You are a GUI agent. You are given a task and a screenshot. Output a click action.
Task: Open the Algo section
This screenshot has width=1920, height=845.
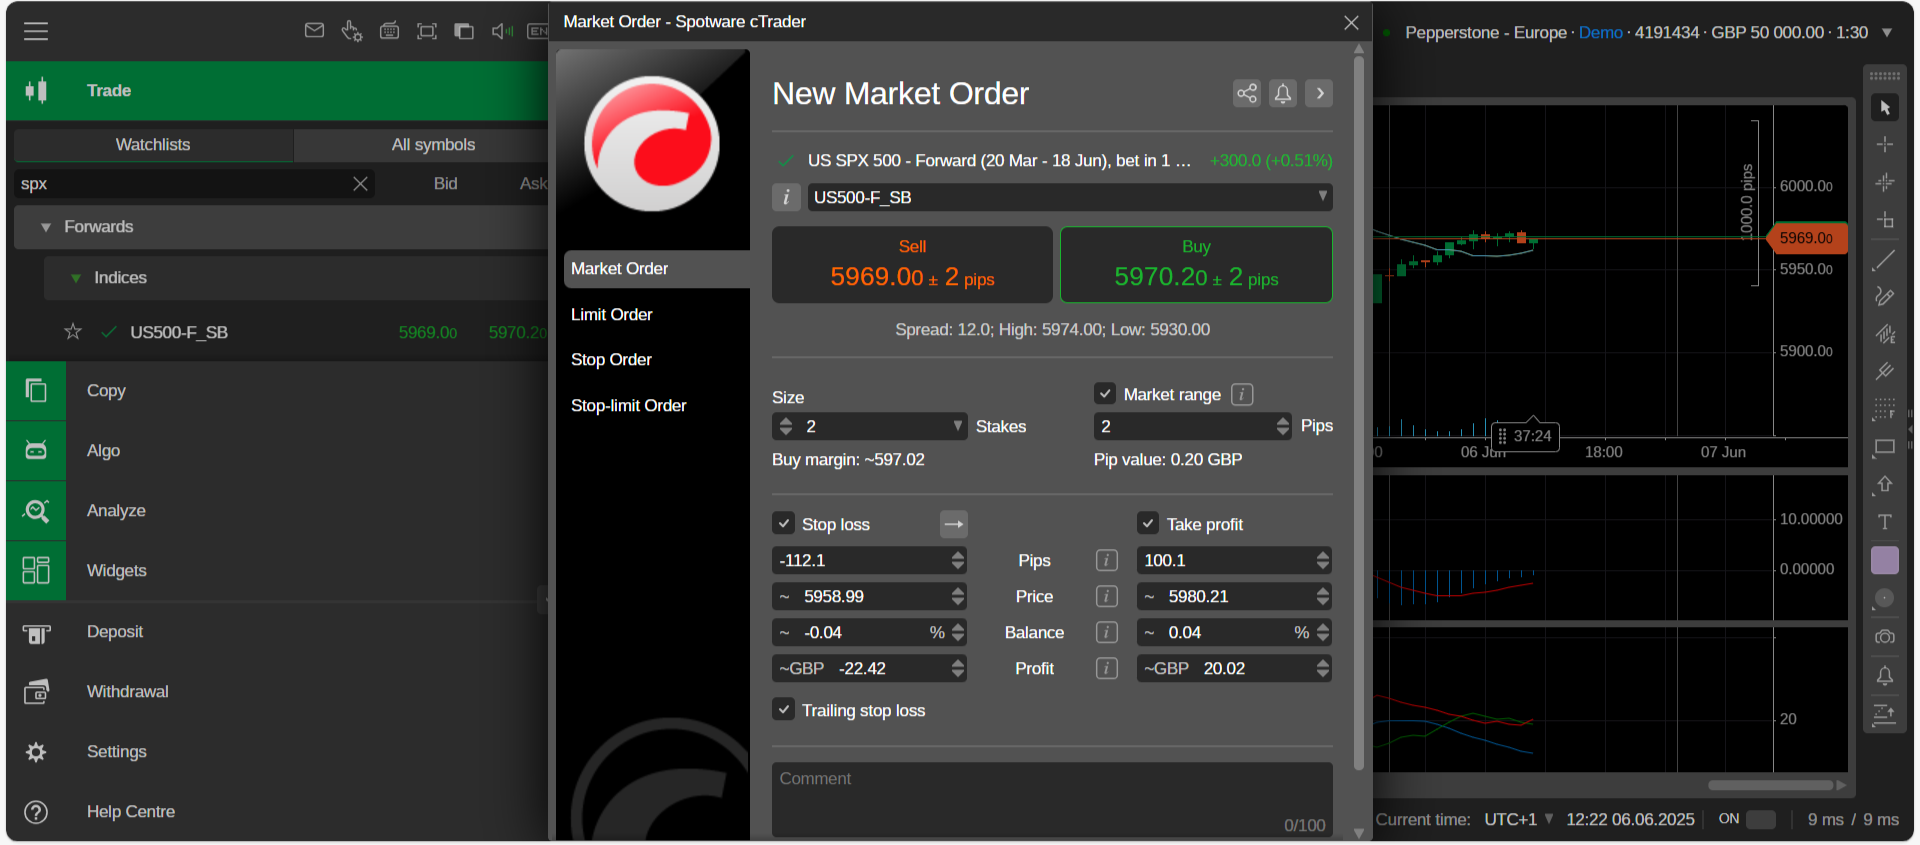(277, 451)
